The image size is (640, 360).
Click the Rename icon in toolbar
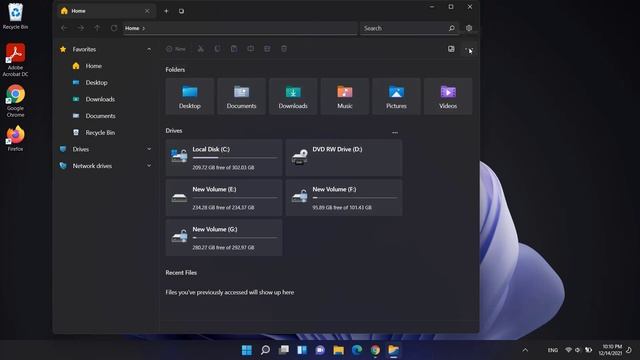pos(251,49)
